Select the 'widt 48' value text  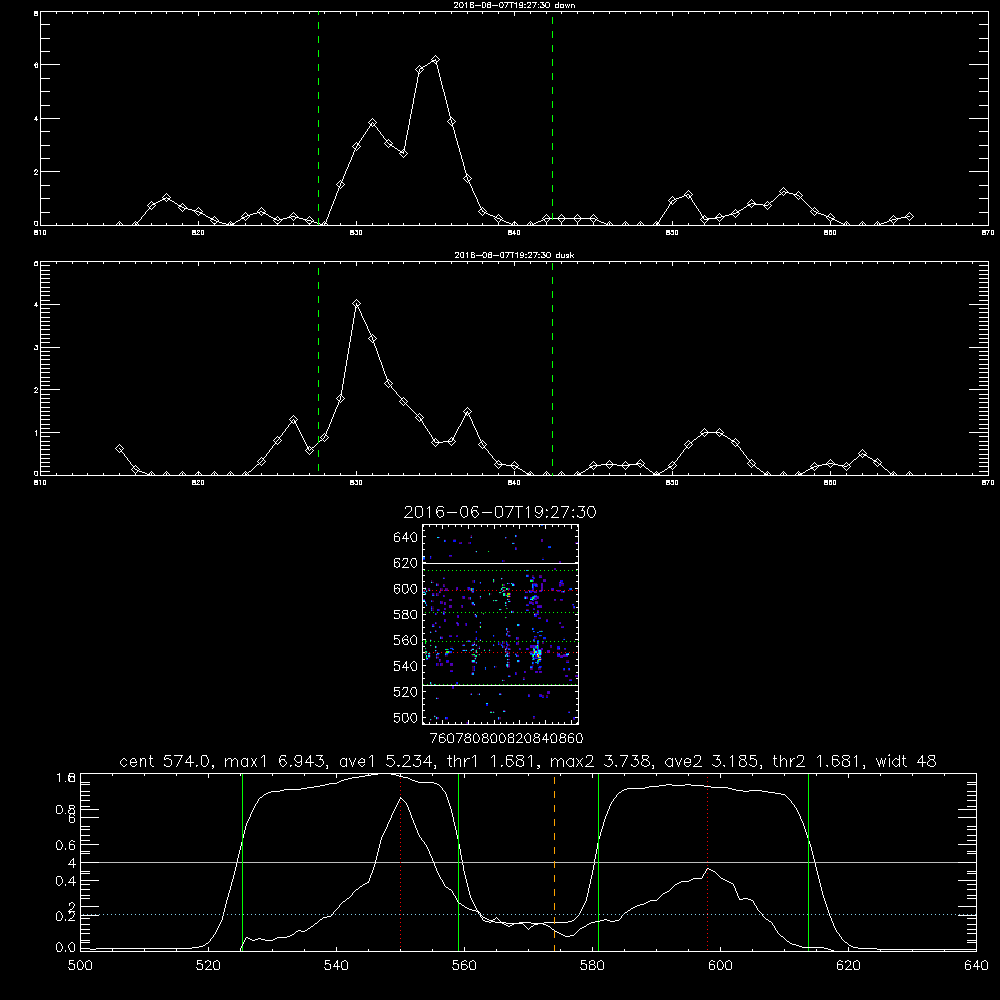[906, 761]
